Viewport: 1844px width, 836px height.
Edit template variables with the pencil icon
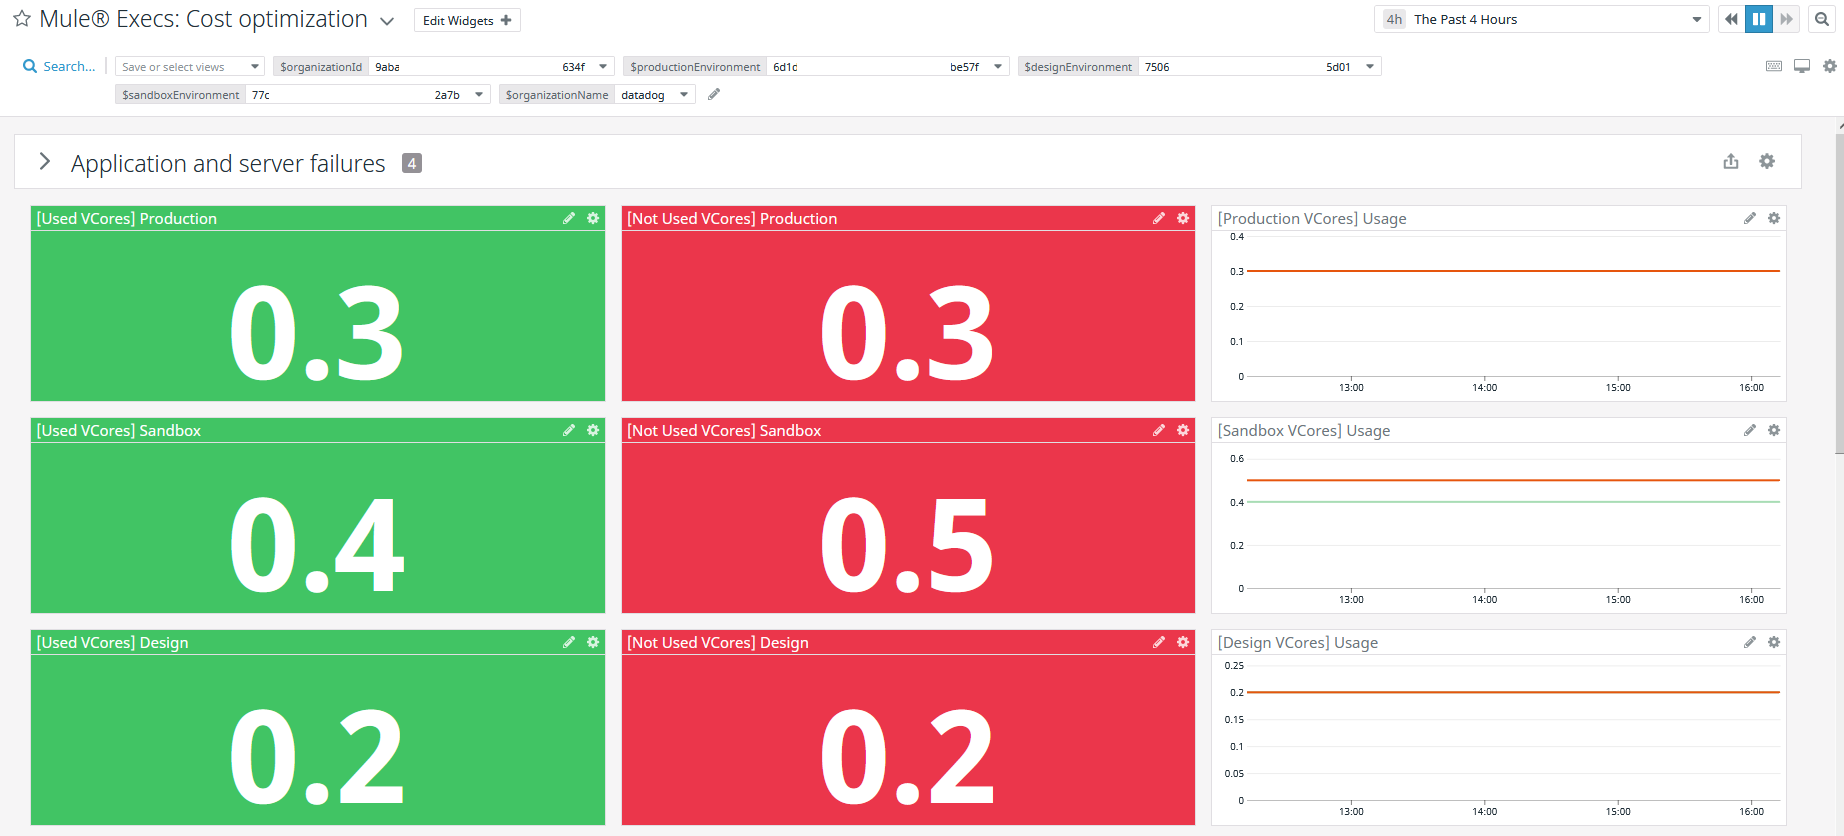click(714, 94)
